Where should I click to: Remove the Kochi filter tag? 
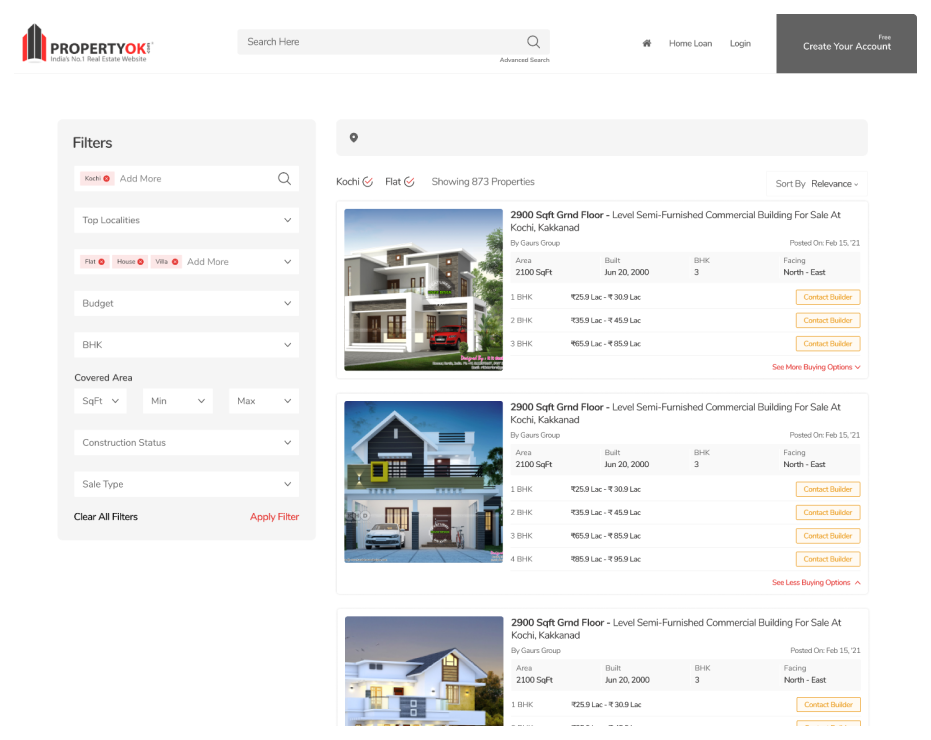[107, 179]
